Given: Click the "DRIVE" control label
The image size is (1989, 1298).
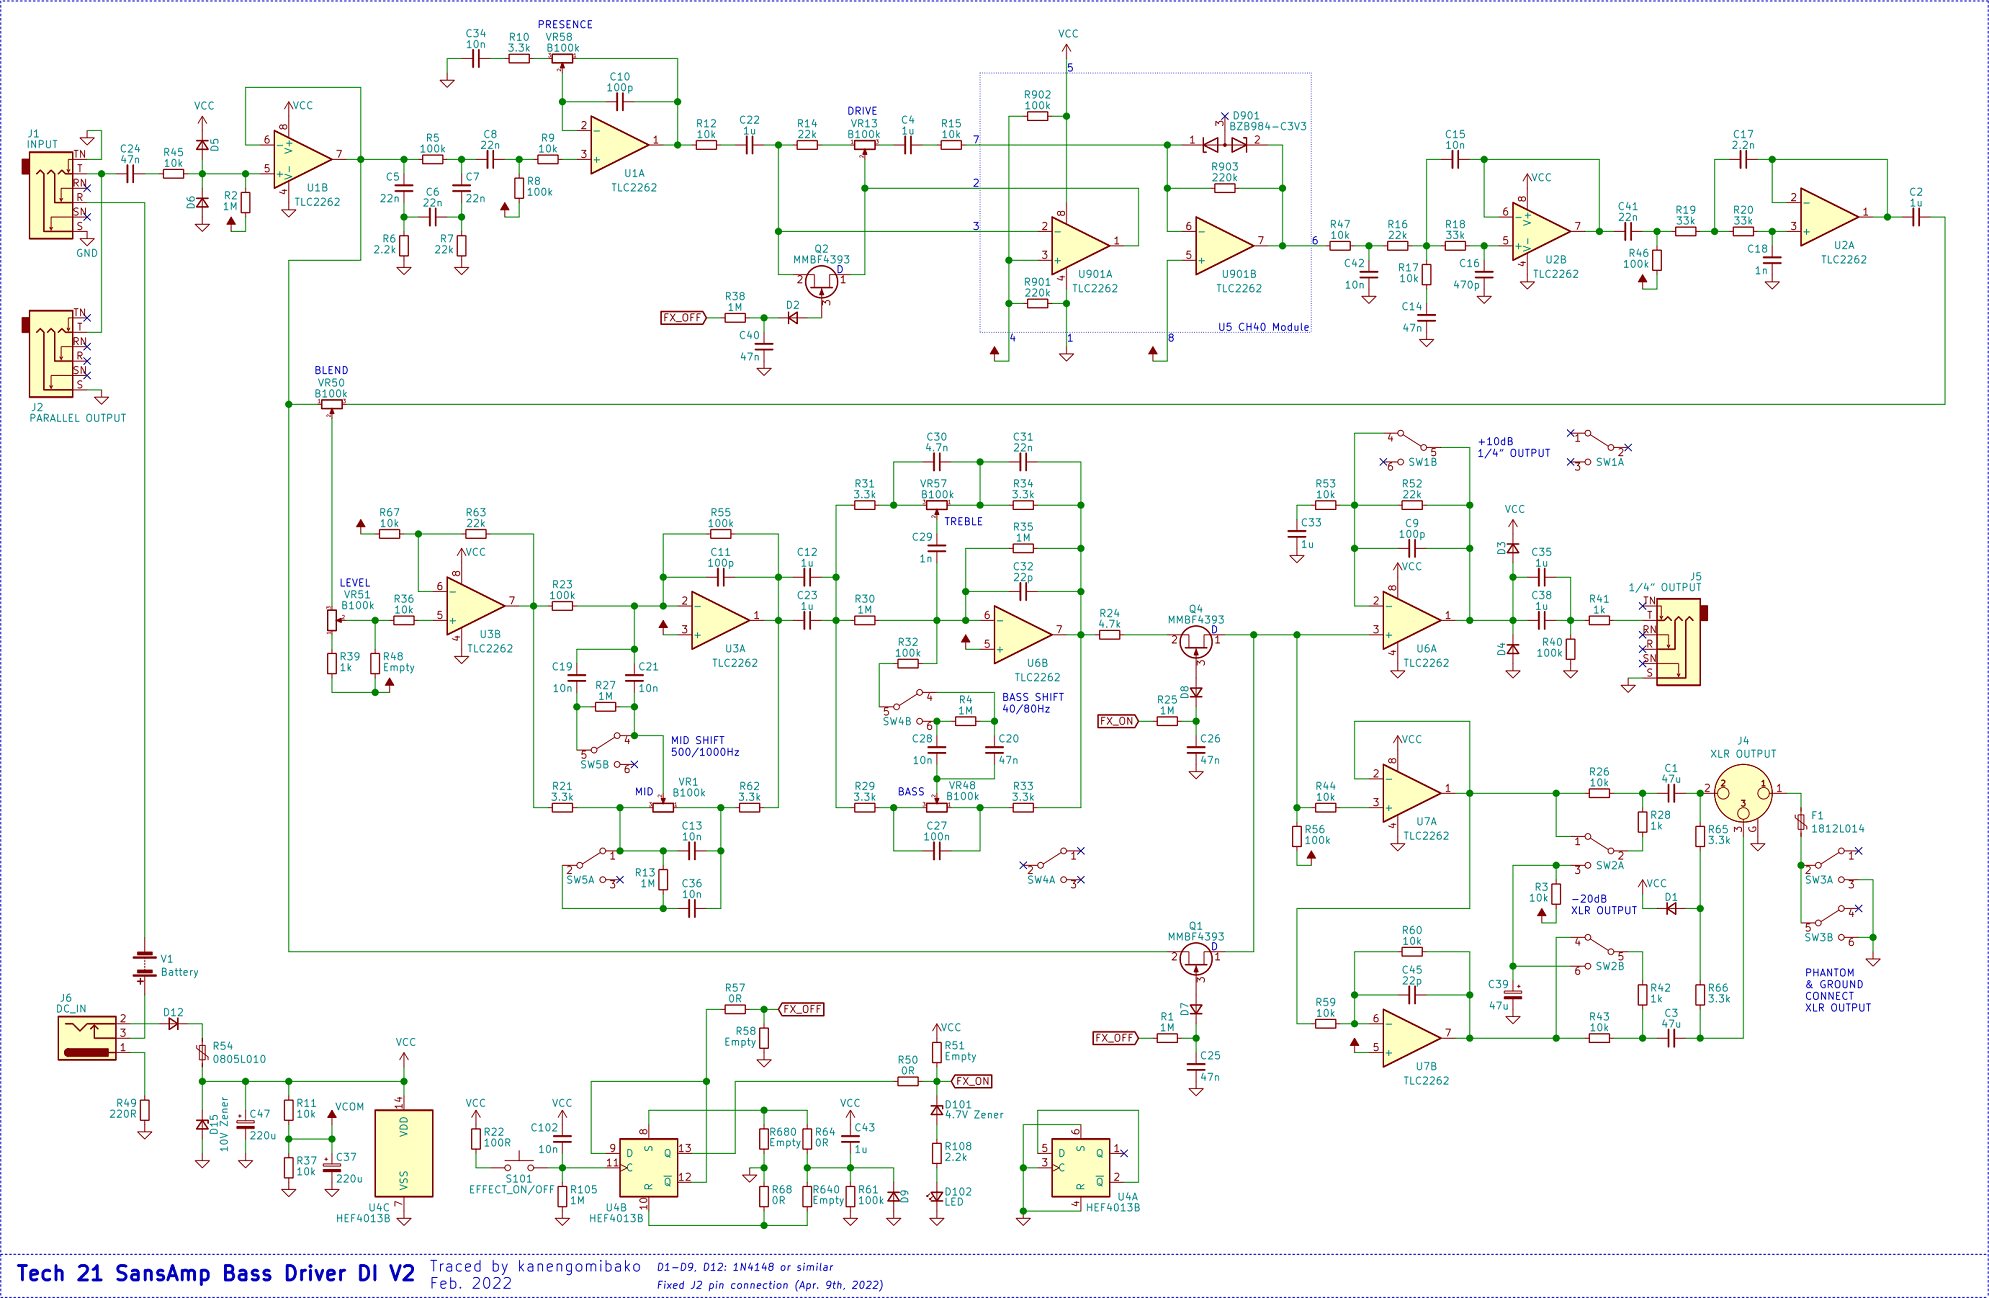Looking at the screenshot, I should pos(862,111).
